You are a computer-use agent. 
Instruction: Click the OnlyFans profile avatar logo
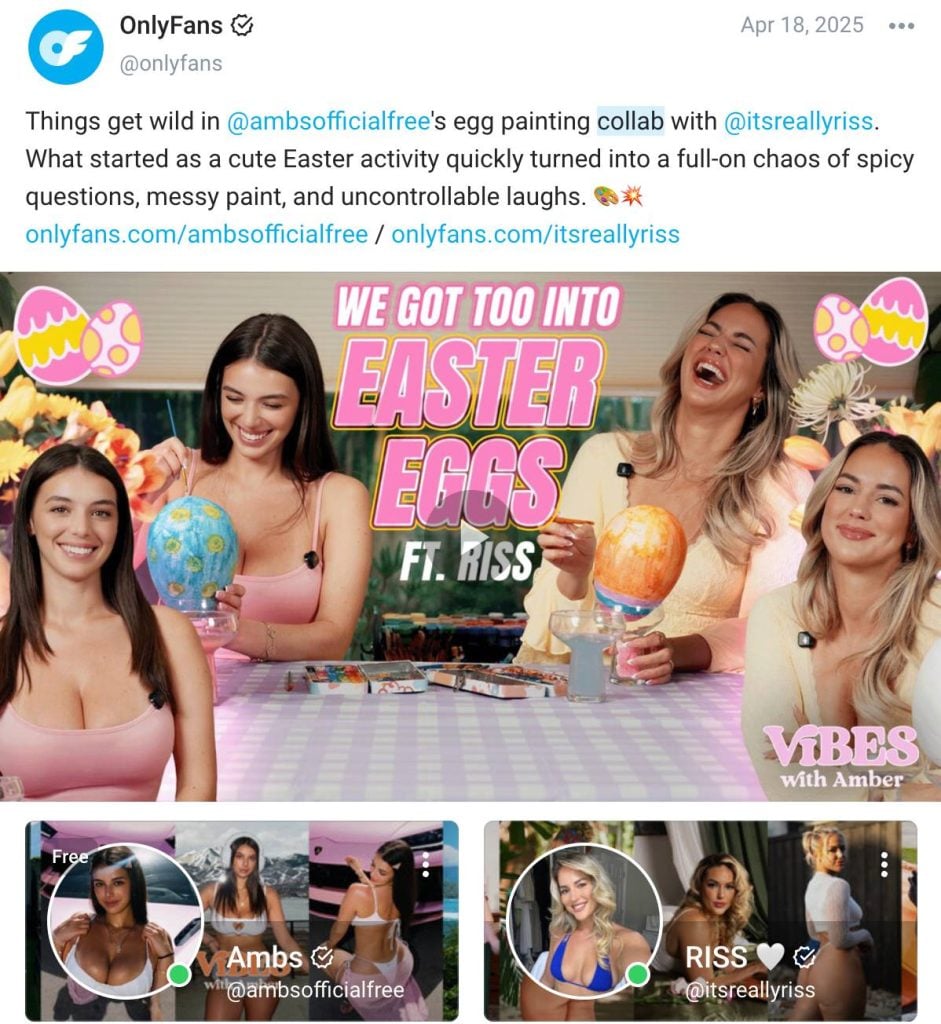(x=65, y=47)
